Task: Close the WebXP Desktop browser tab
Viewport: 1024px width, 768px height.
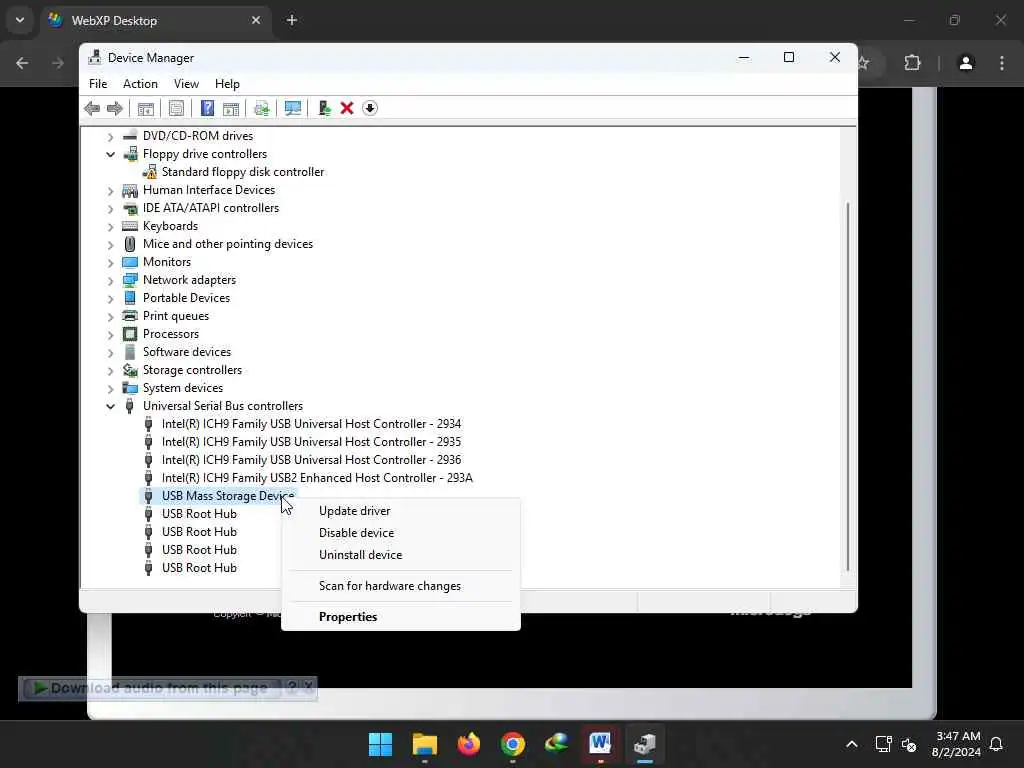Action: click(256, 20)
